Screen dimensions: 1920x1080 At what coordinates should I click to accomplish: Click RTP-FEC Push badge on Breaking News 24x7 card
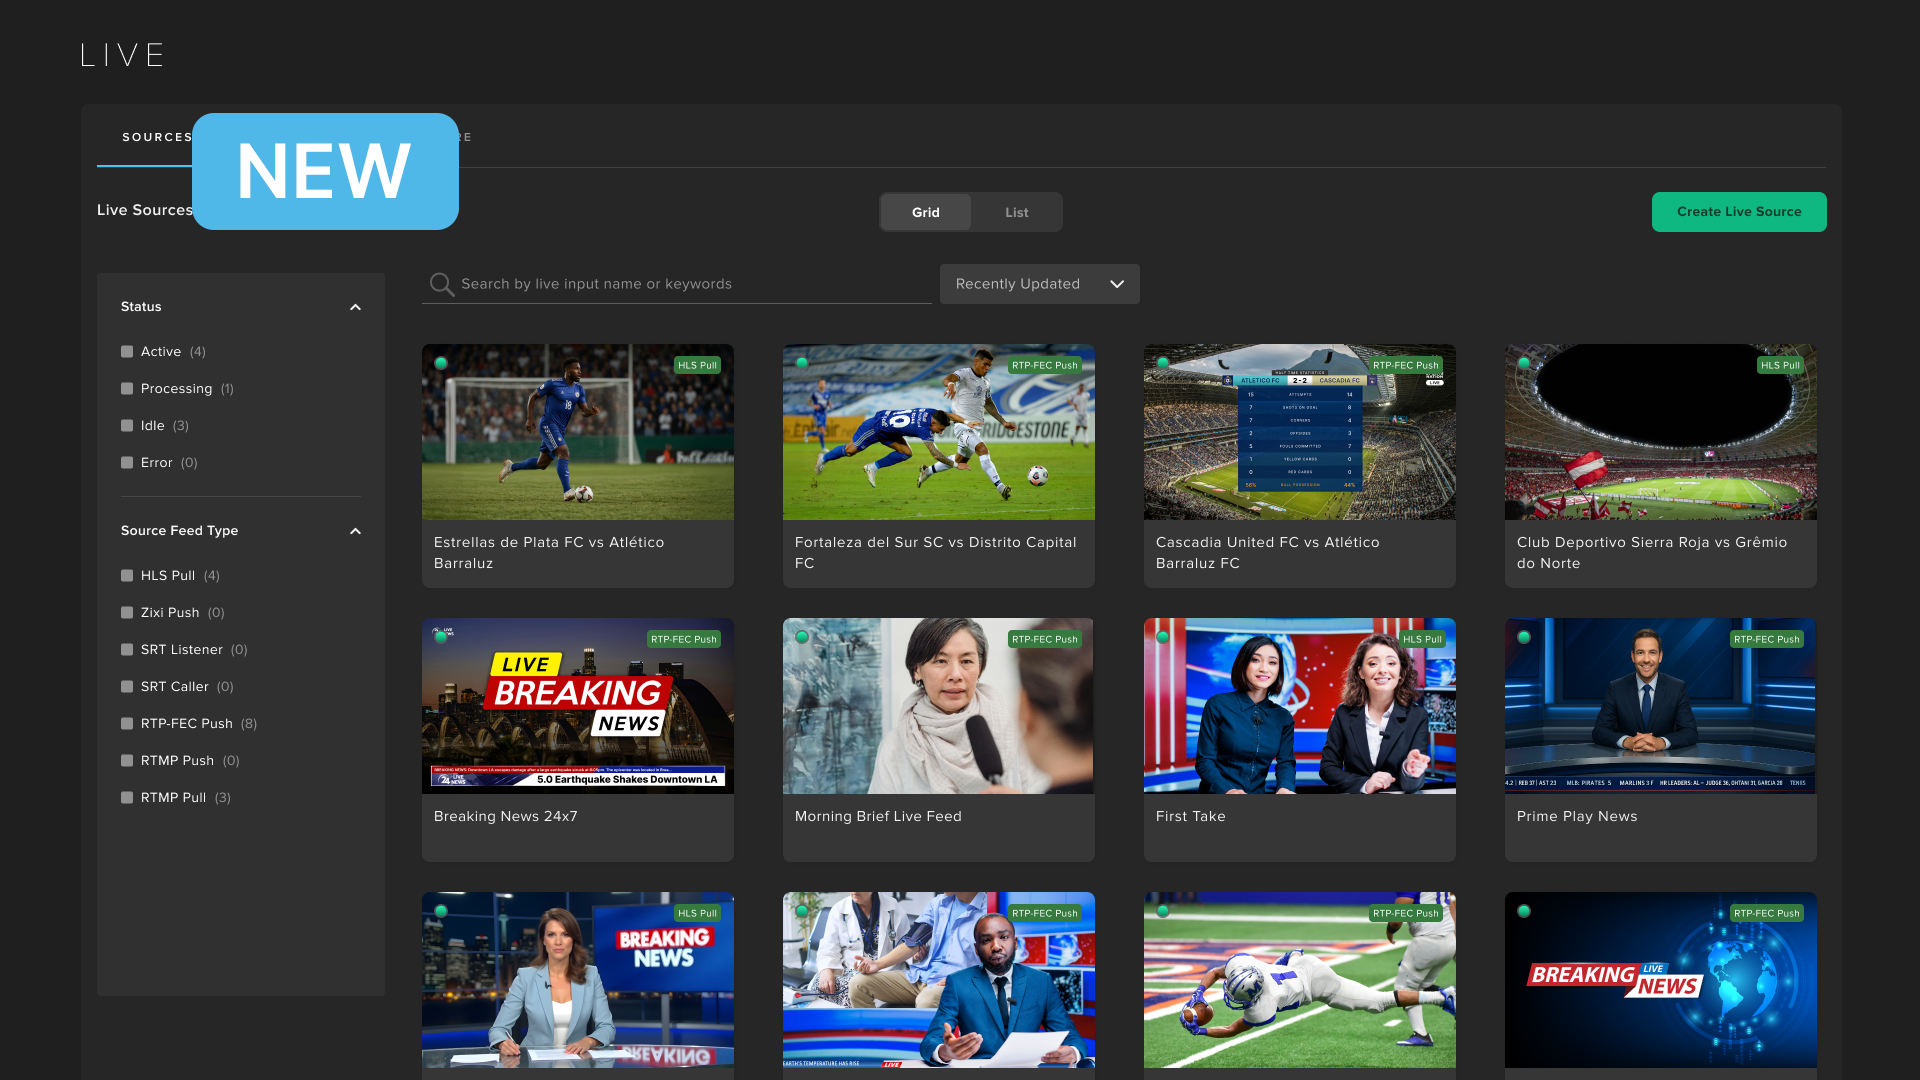684,639
